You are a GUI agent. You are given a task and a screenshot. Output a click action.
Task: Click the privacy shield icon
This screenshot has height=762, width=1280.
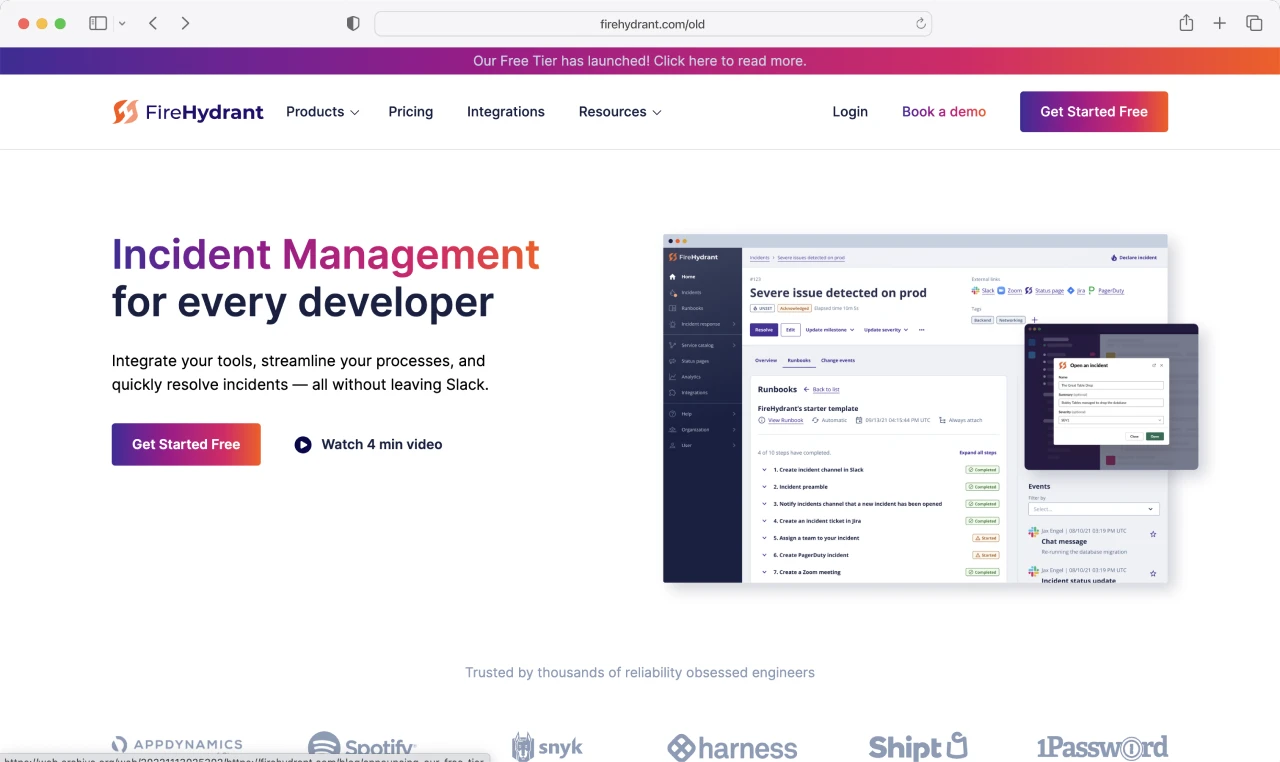(353, 23)
